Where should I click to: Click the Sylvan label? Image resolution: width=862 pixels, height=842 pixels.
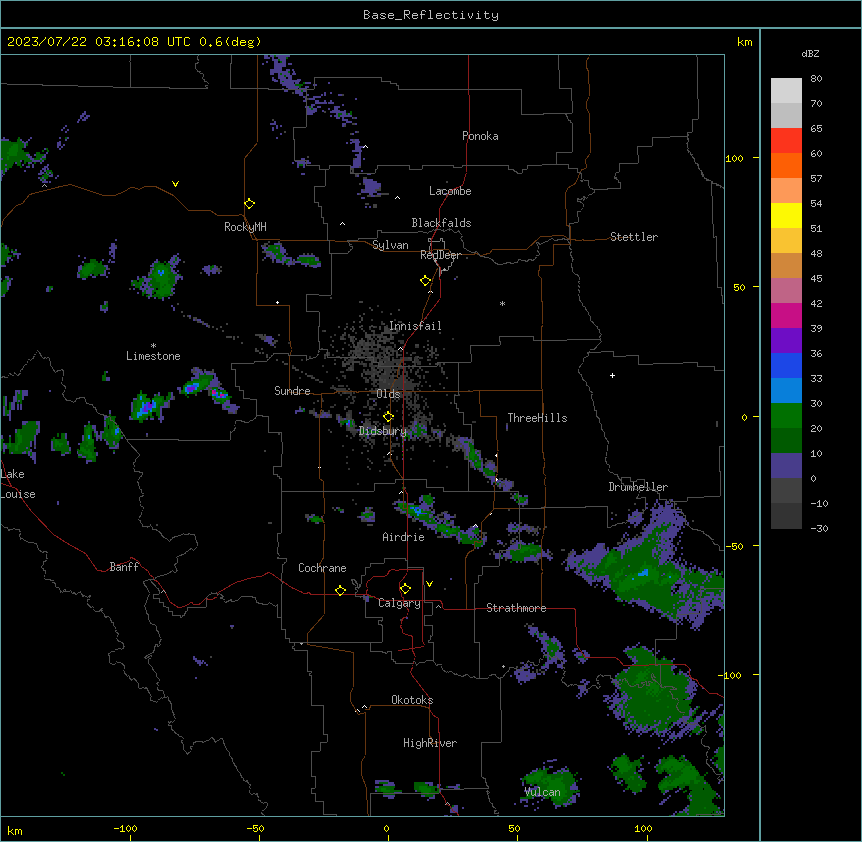(390, 245)
